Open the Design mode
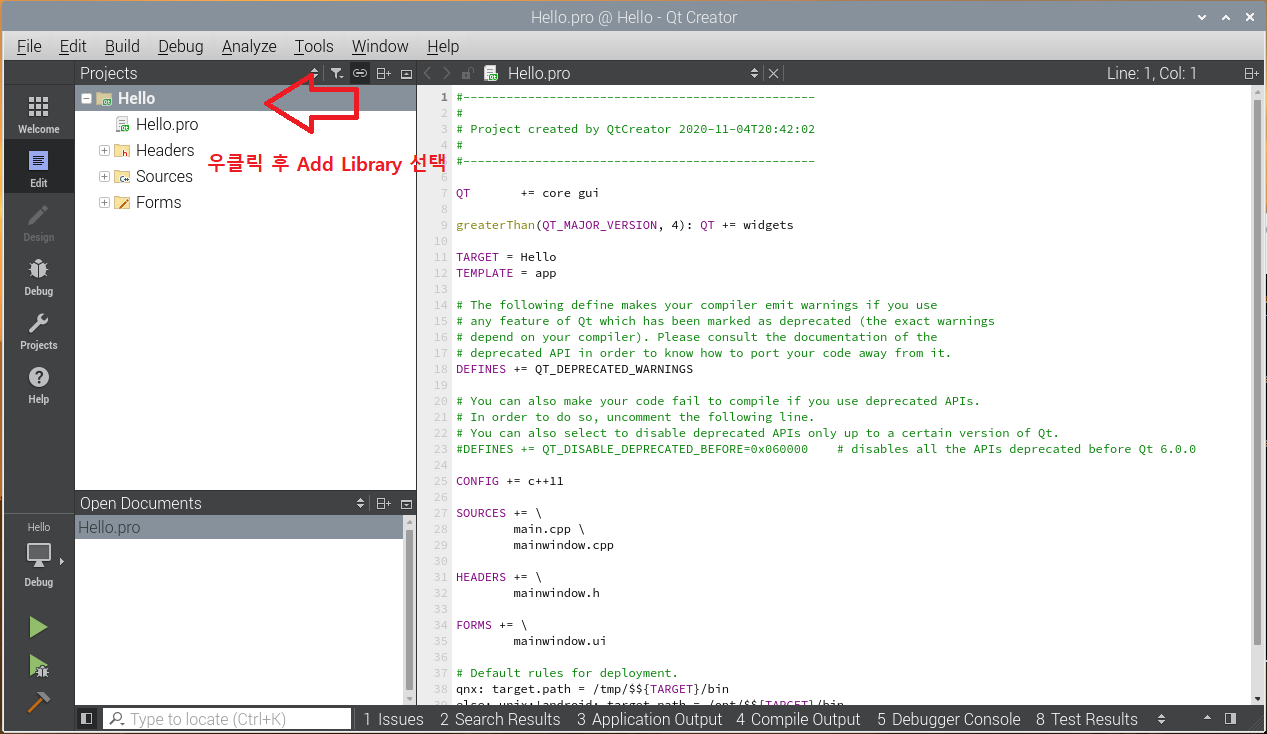The width and height of the screenshot is (1267, 734). coord(38,223)
